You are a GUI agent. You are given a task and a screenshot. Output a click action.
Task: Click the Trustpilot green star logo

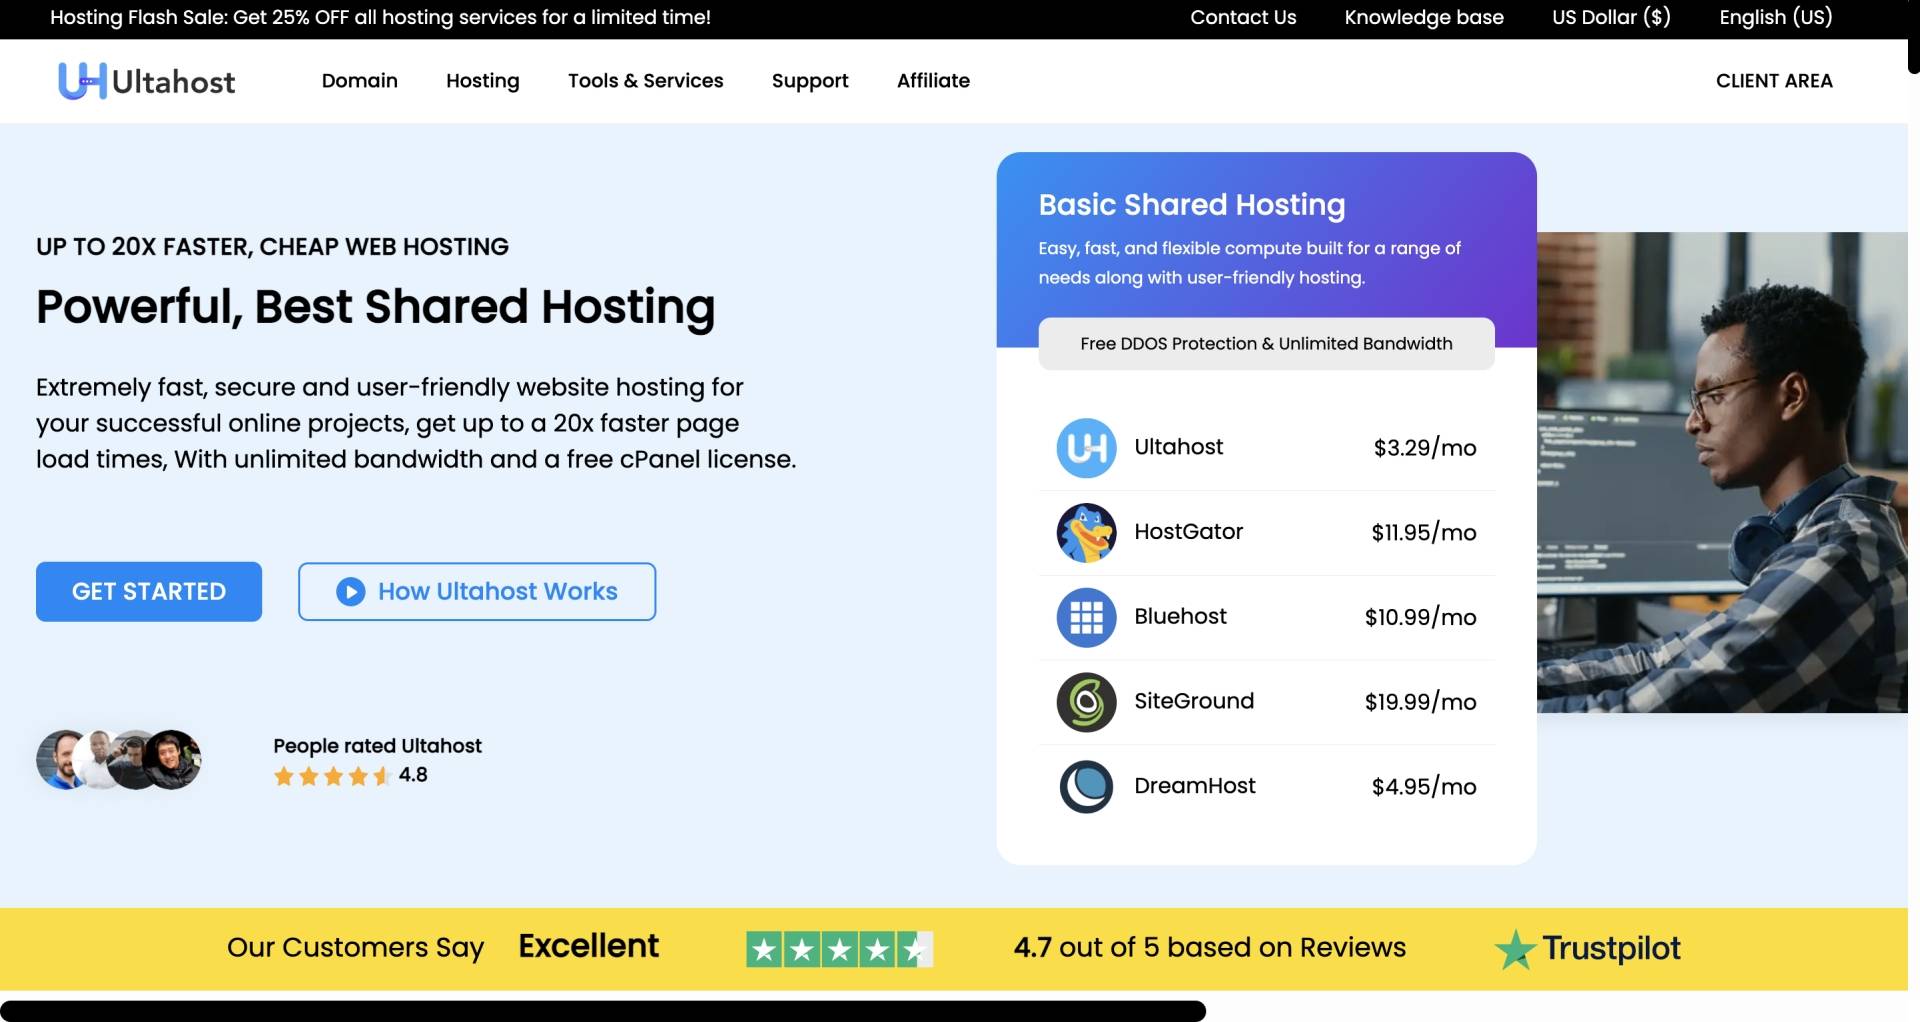pos(1515,949)
